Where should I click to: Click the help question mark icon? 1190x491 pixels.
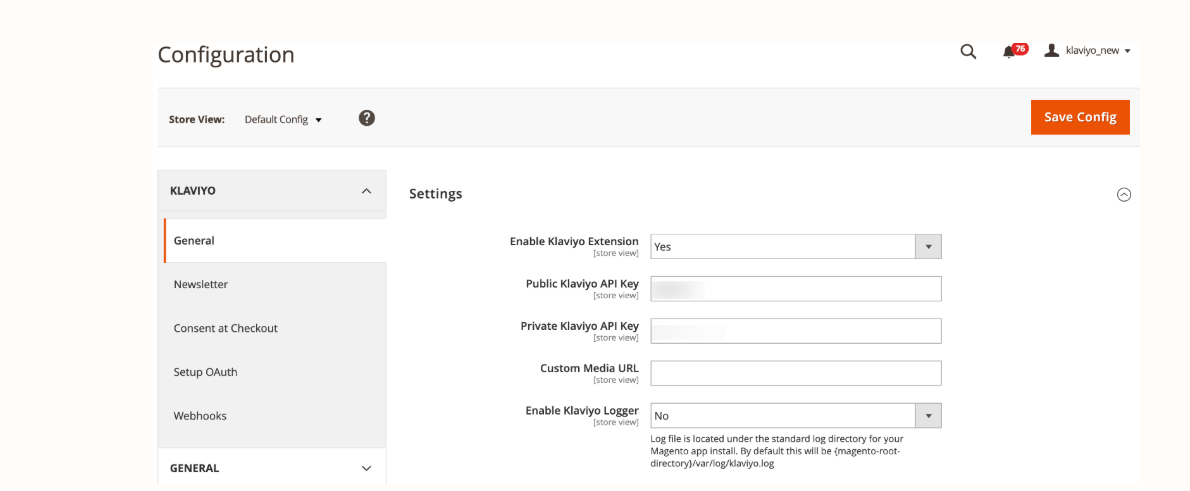[367, 118]
